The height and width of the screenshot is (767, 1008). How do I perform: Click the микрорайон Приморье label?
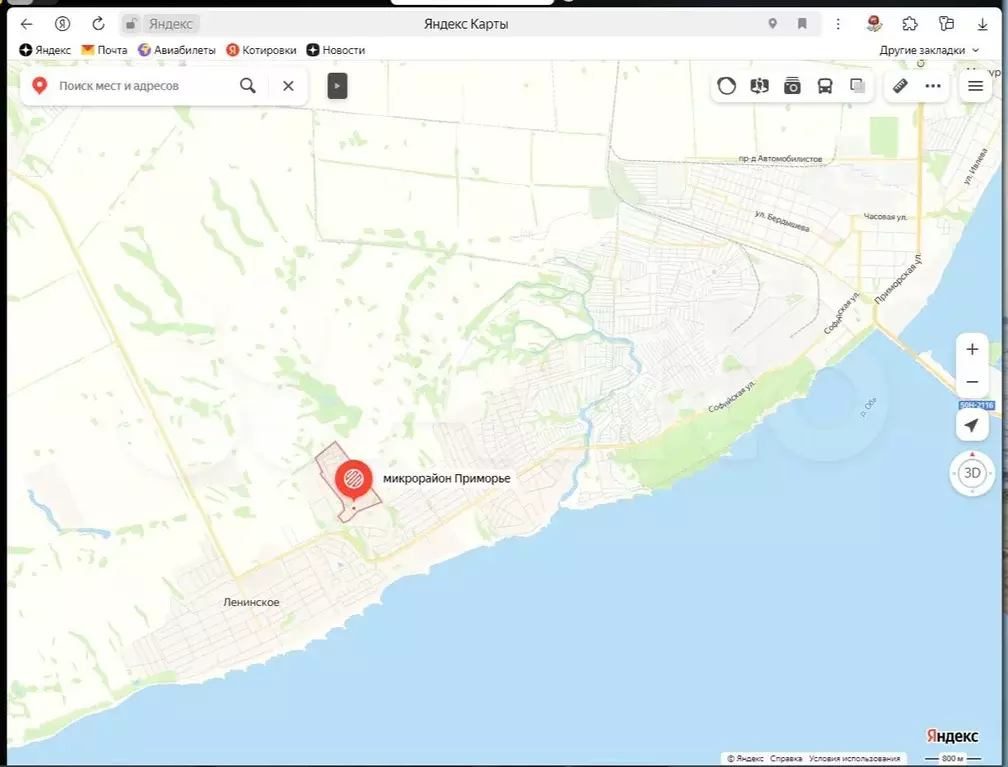click(447, 478)
